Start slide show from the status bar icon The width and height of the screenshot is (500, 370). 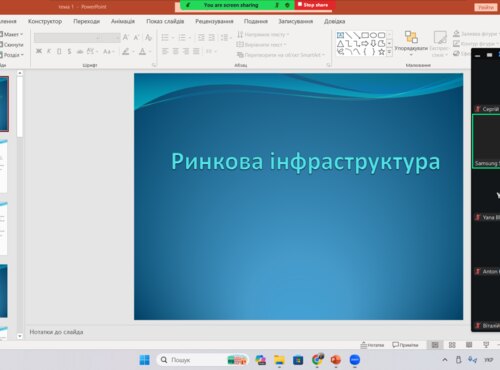click(486, 345)
